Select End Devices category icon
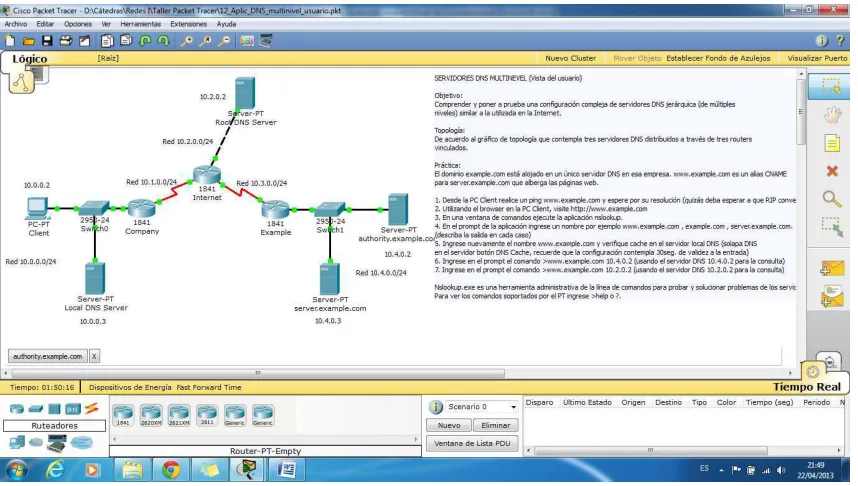Viewport: 858px width, 486px height. [17, 442]
